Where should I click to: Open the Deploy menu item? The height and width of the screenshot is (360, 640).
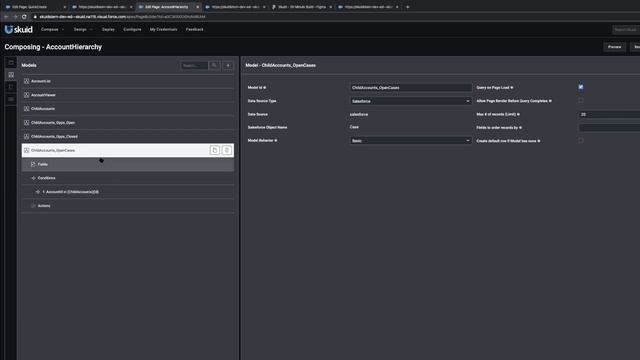click(108, 29)
